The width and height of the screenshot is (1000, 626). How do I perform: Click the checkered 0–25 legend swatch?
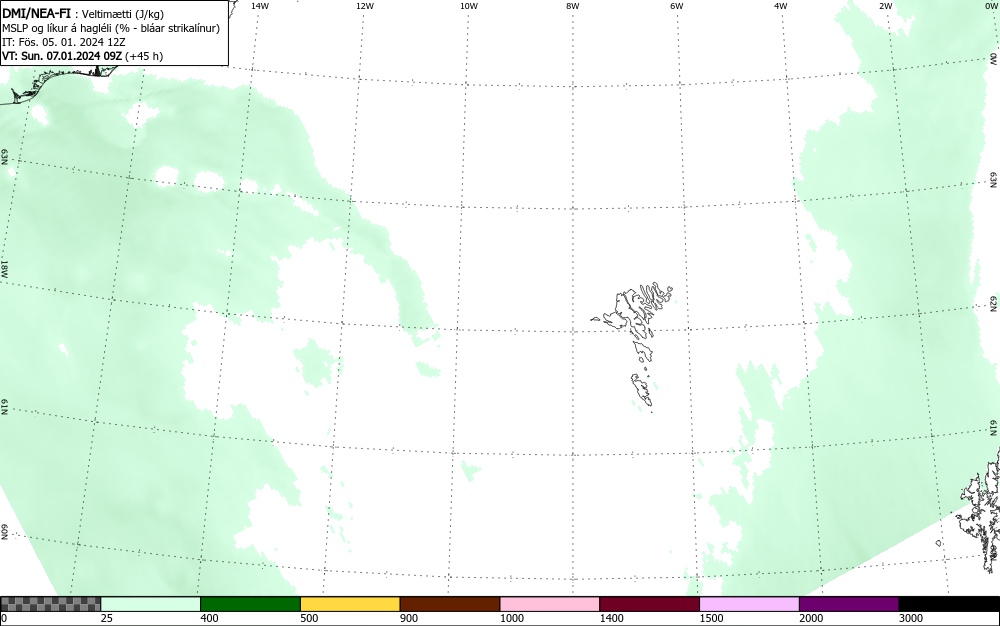pos(50,604)
